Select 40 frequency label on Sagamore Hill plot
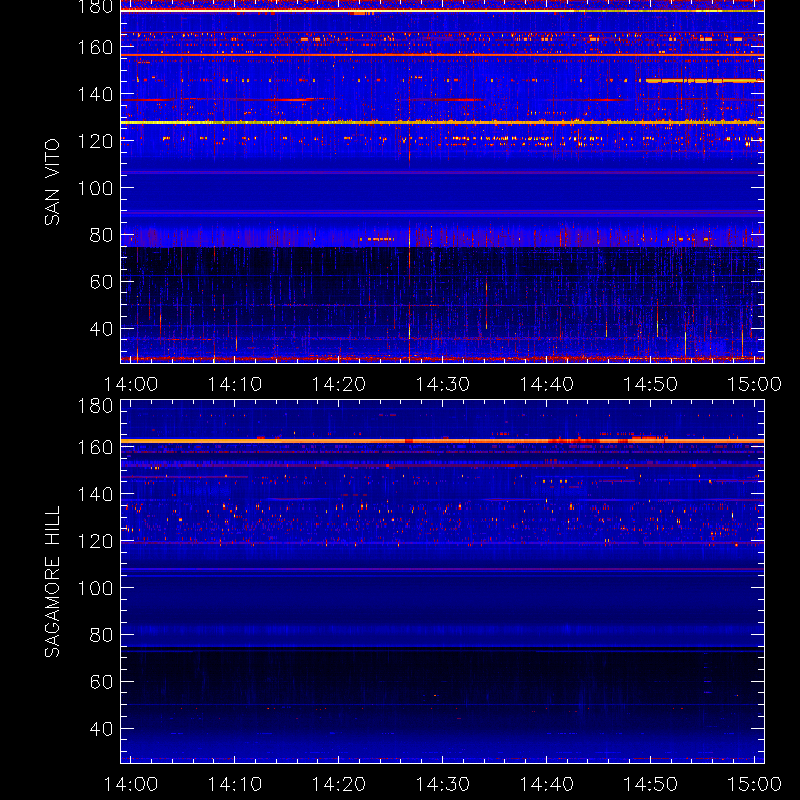The height and width of the screenshot is (800, 800). (x=101, y=729)
